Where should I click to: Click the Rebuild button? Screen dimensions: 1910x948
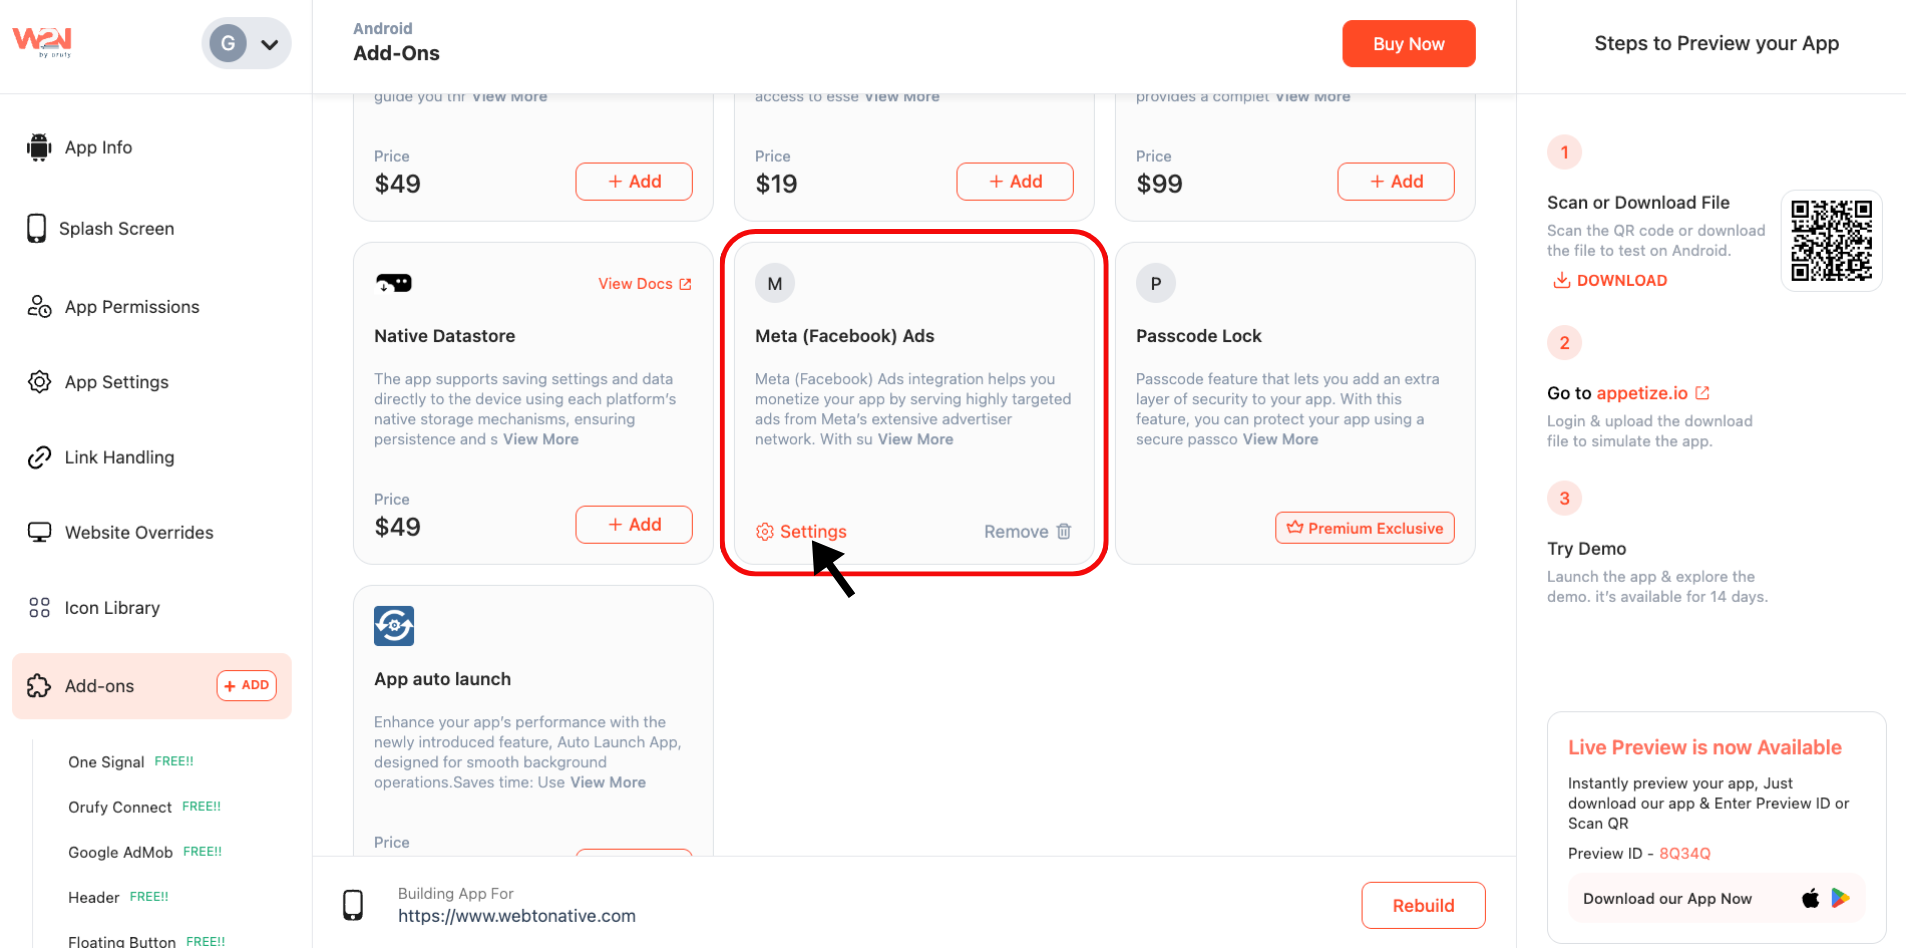(1423, 905)
